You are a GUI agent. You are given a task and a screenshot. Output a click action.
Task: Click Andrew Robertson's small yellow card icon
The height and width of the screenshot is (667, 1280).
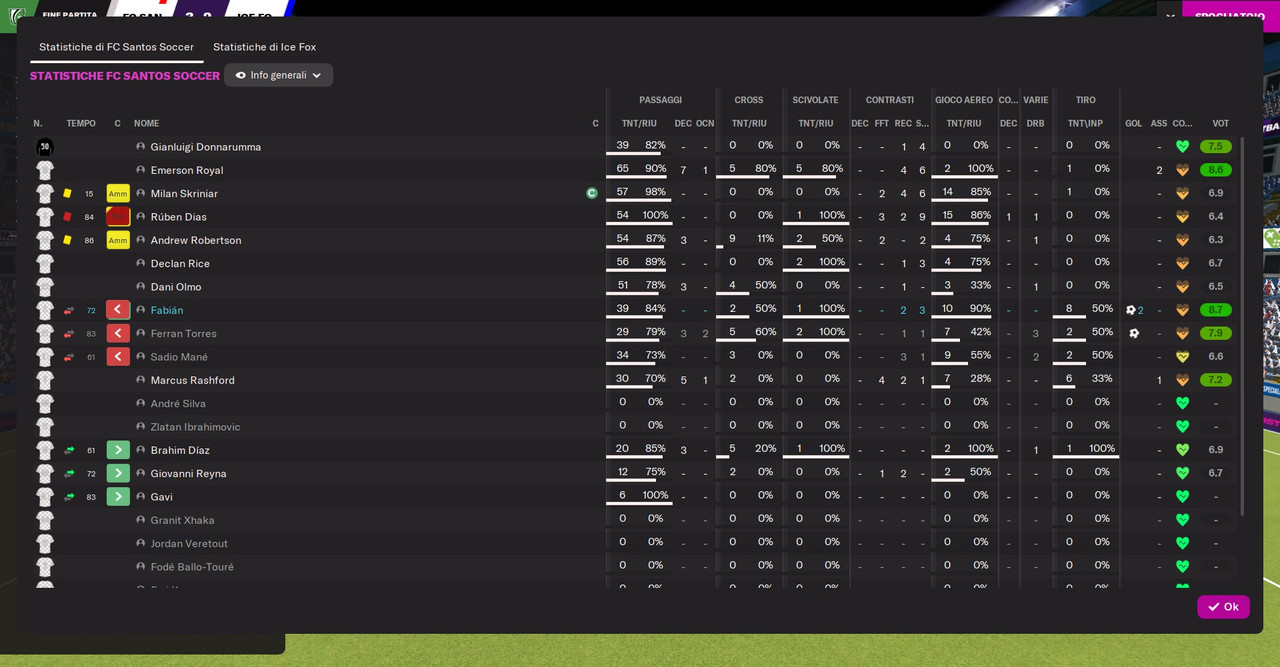pos(68,240)
